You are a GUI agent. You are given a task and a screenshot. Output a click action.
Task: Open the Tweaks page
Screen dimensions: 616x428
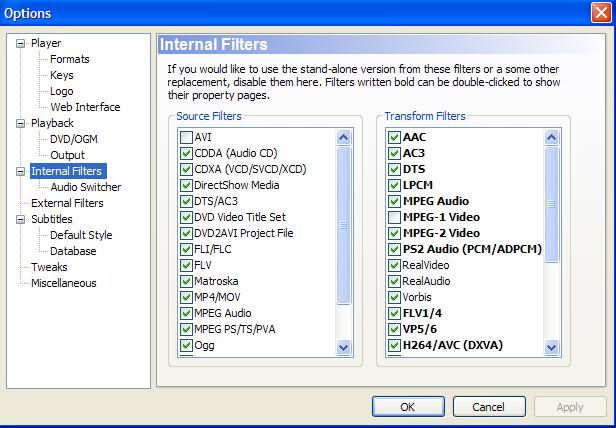49,267
